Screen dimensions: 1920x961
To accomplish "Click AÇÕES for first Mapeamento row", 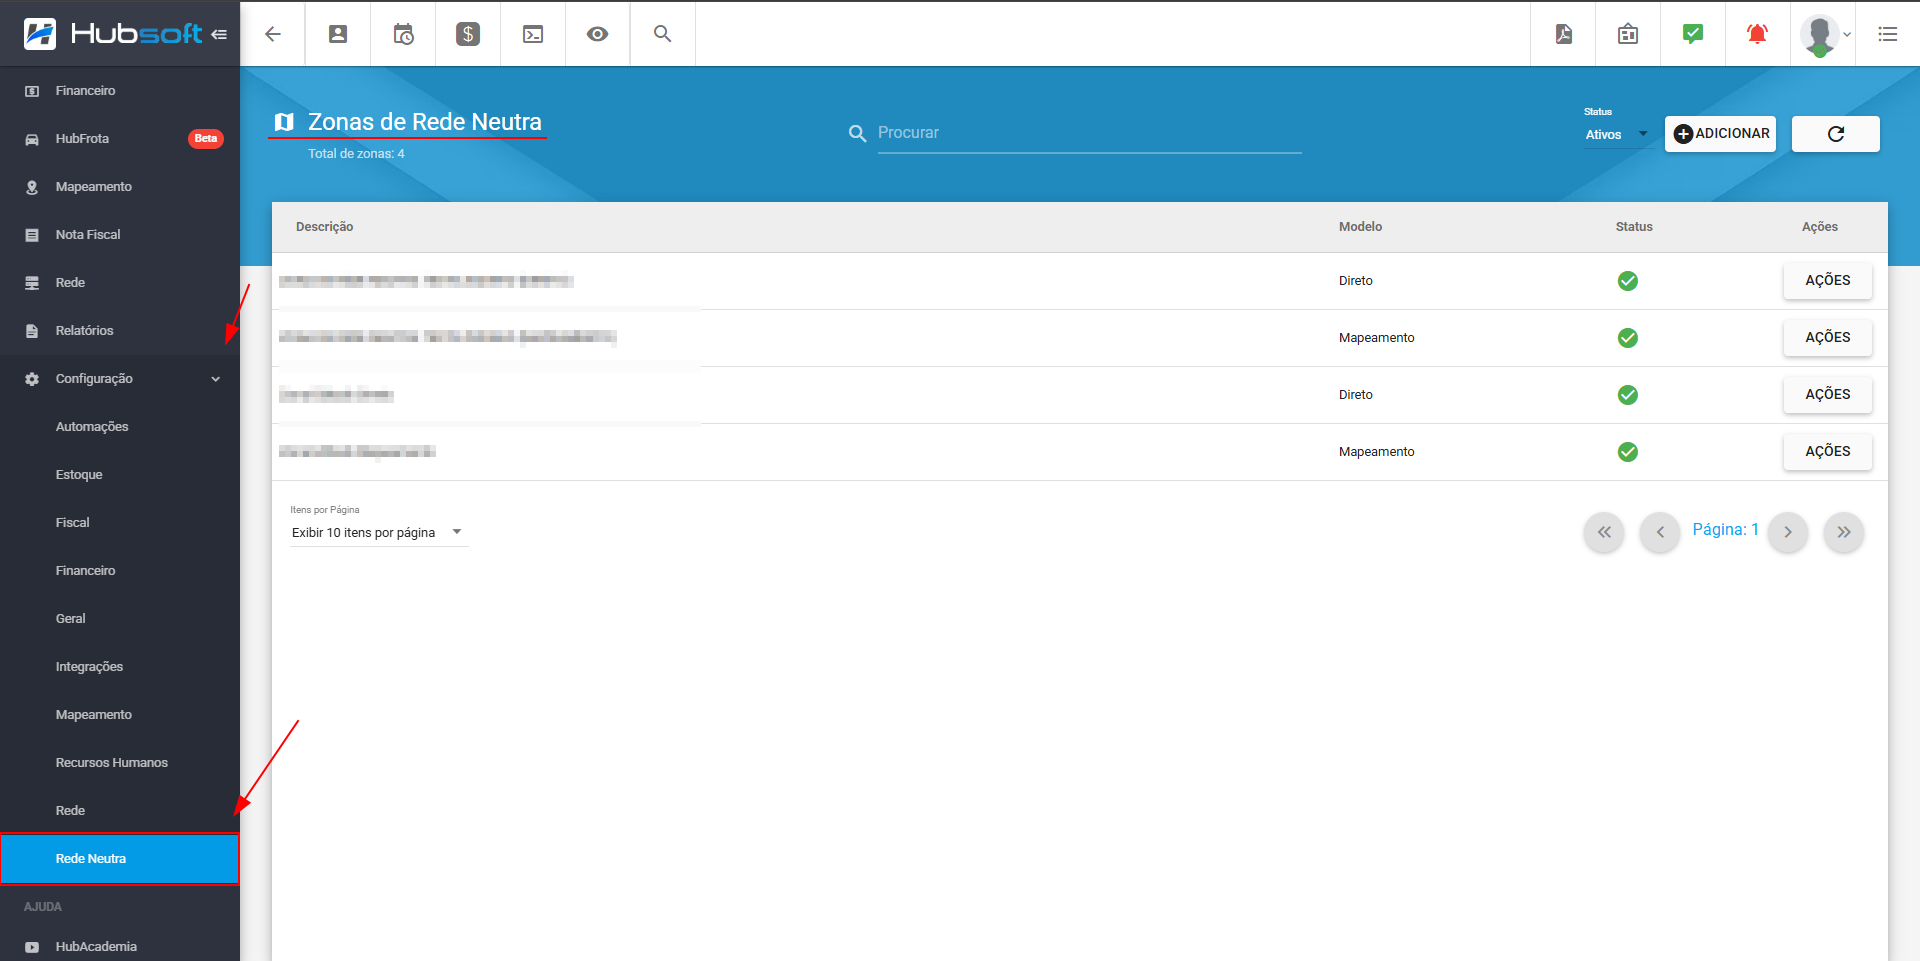I will 1827,338.
